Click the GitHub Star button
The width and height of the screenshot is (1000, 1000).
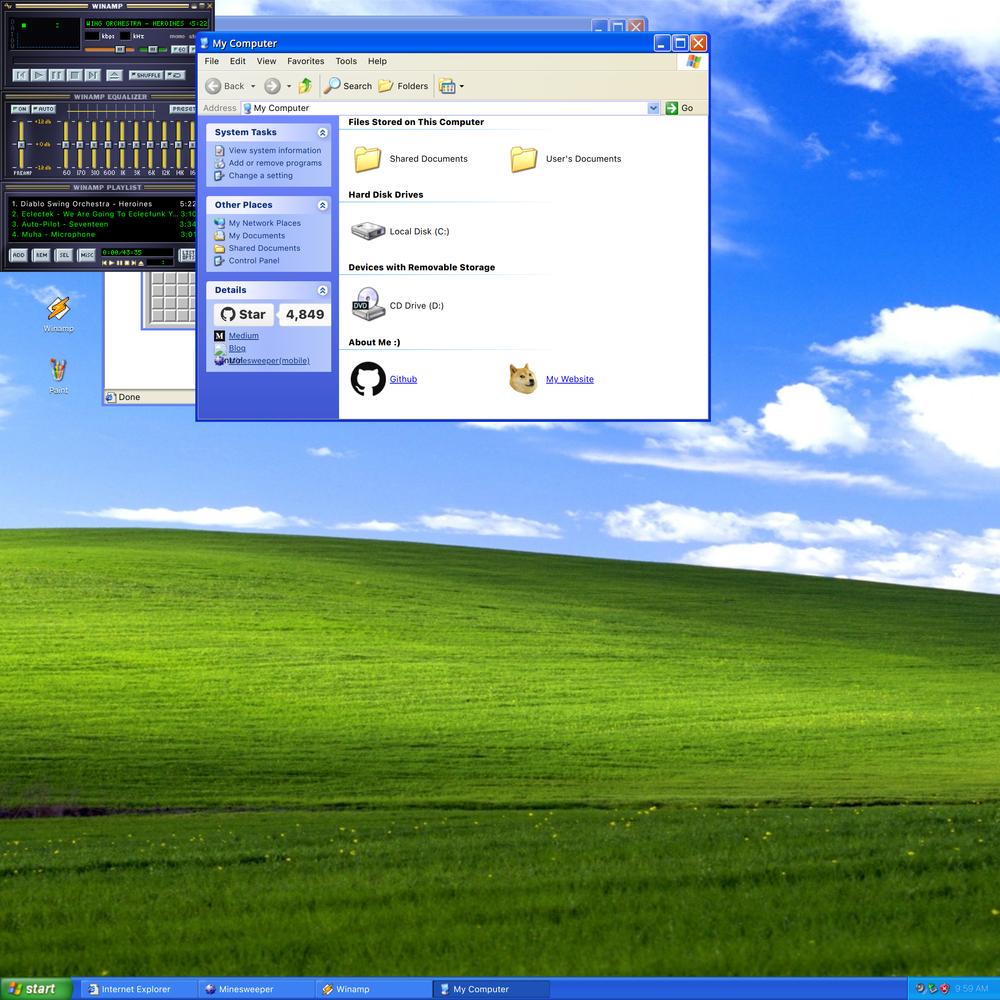click(x=243, y=314)
